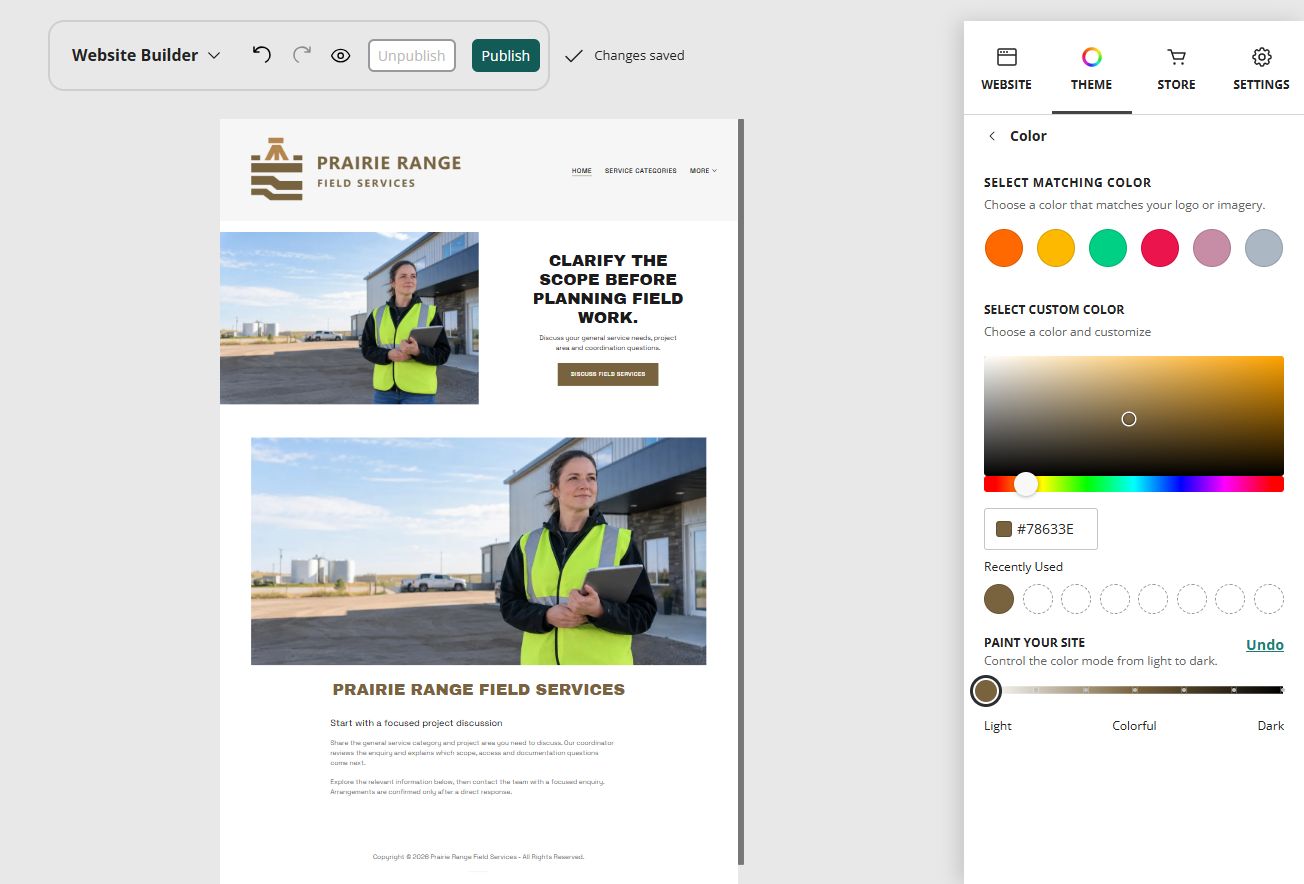Click the 'Colorful' slider label

(x=1134, y=726)
